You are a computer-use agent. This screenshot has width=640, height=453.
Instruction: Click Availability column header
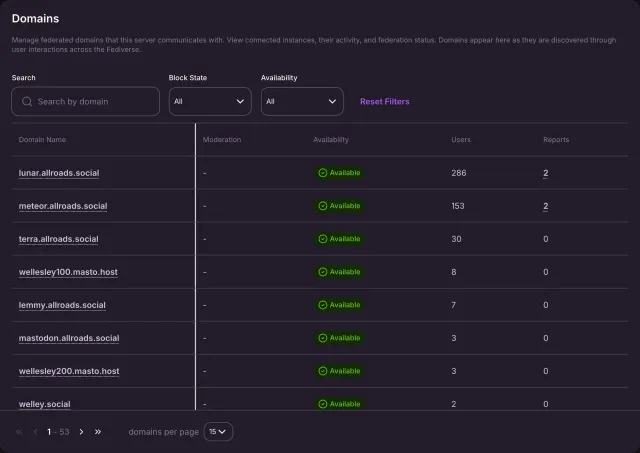click(331, 140)
